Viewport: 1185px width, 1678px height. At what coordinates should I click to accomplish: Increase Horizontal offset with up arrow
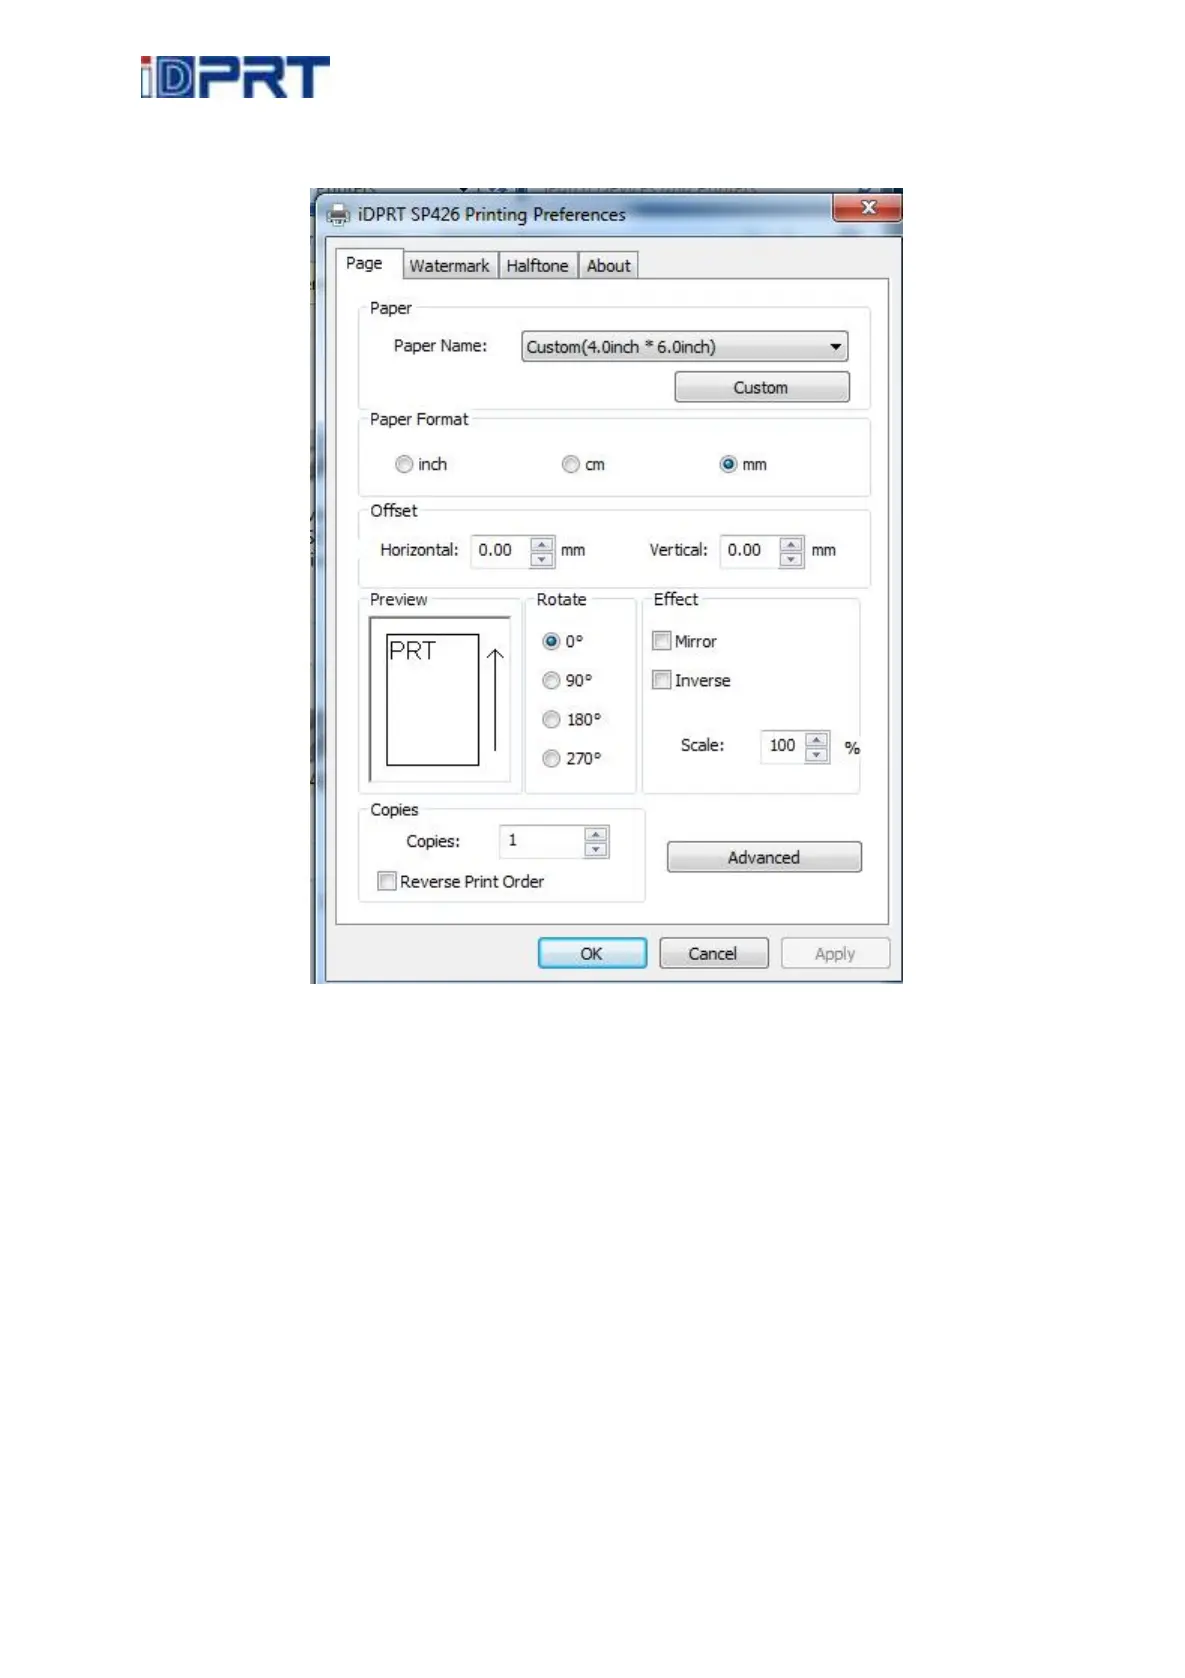click(542, 544)
